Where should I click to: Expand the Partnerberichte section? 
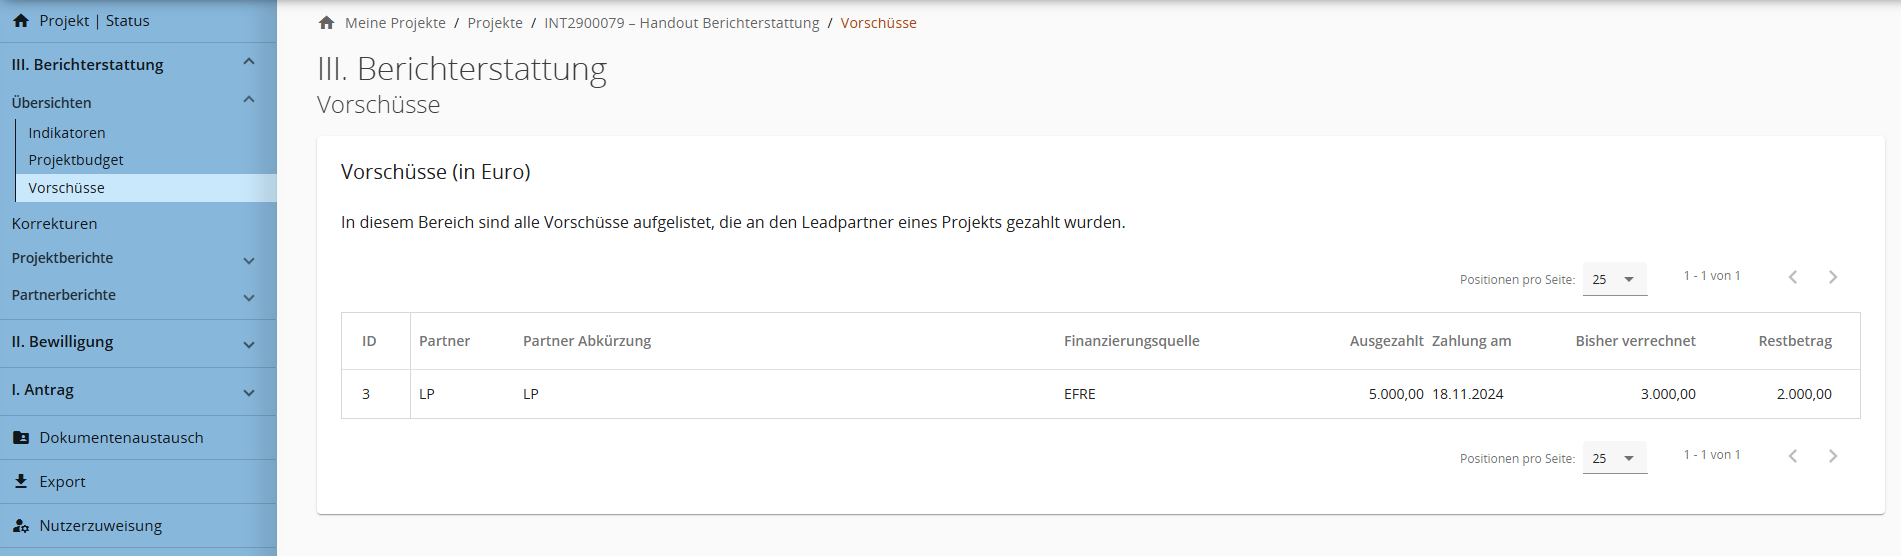coord(249,298)
